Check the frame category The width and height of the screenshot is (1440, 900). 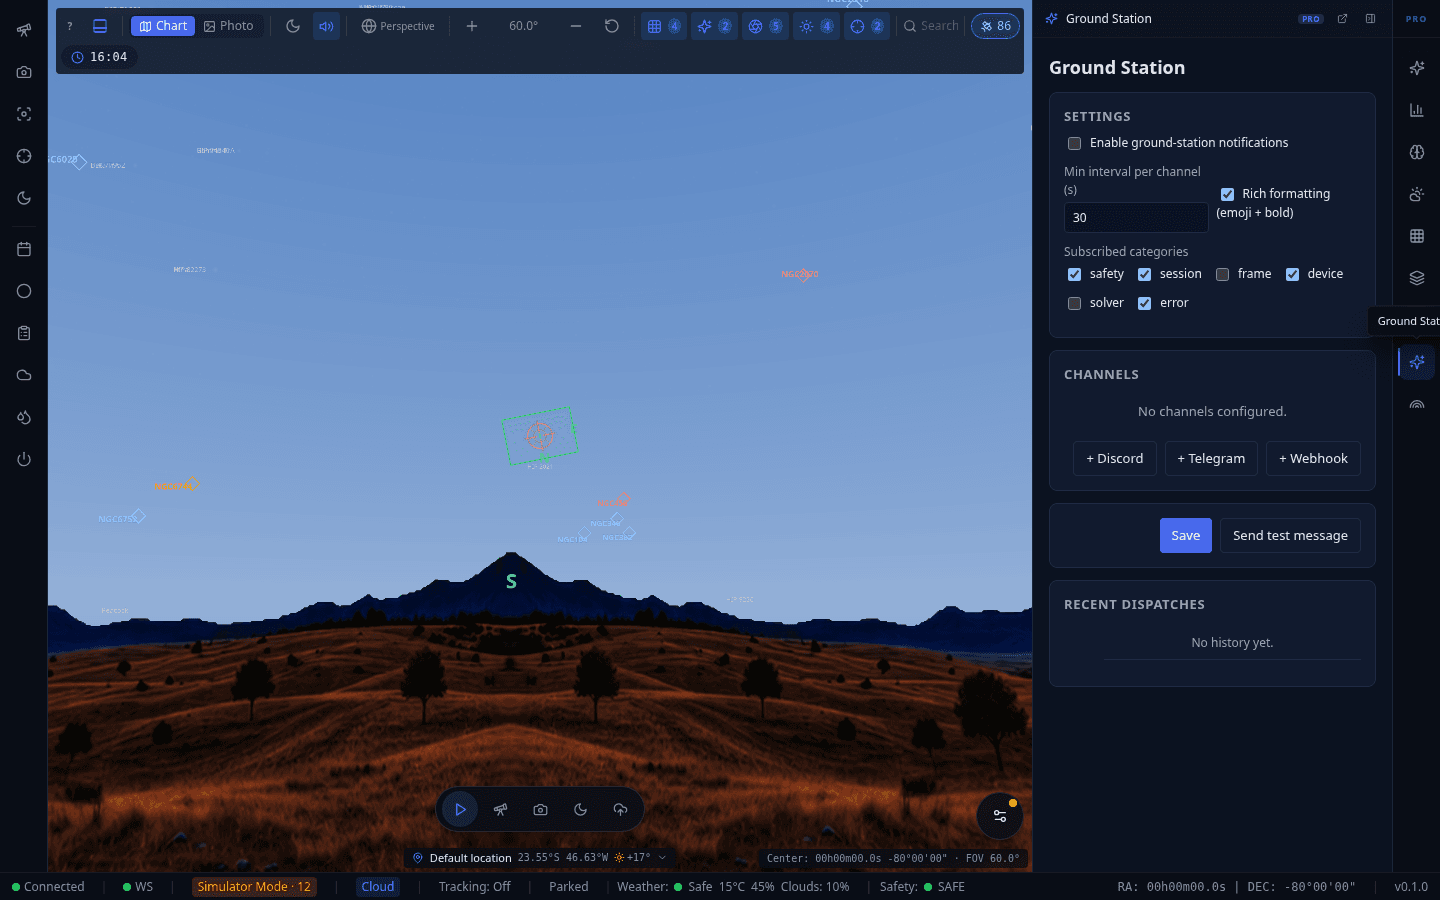coord(1222,274)
